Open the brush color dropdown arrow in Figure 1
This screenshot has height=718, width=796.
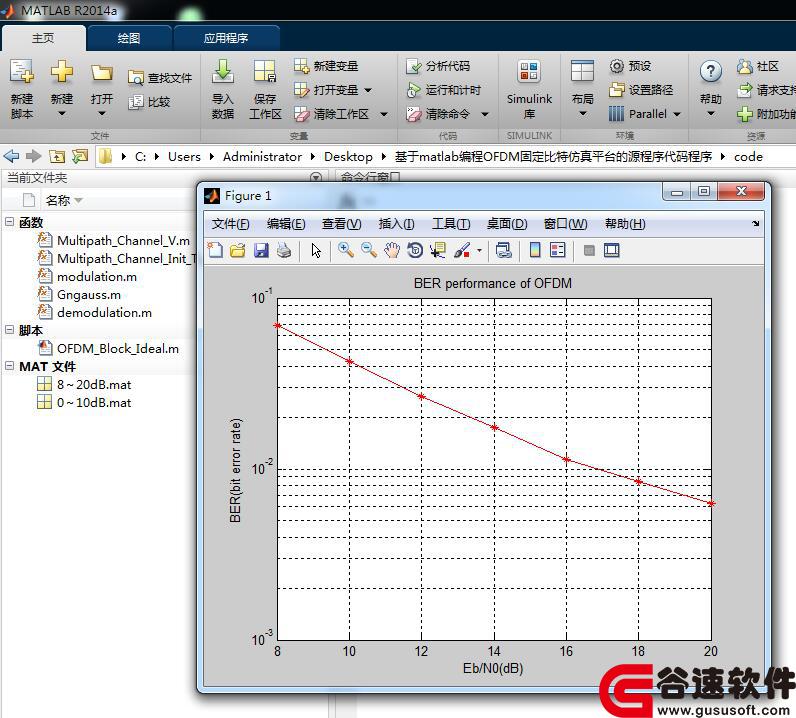pyautogui.click(x=479, y=250)
